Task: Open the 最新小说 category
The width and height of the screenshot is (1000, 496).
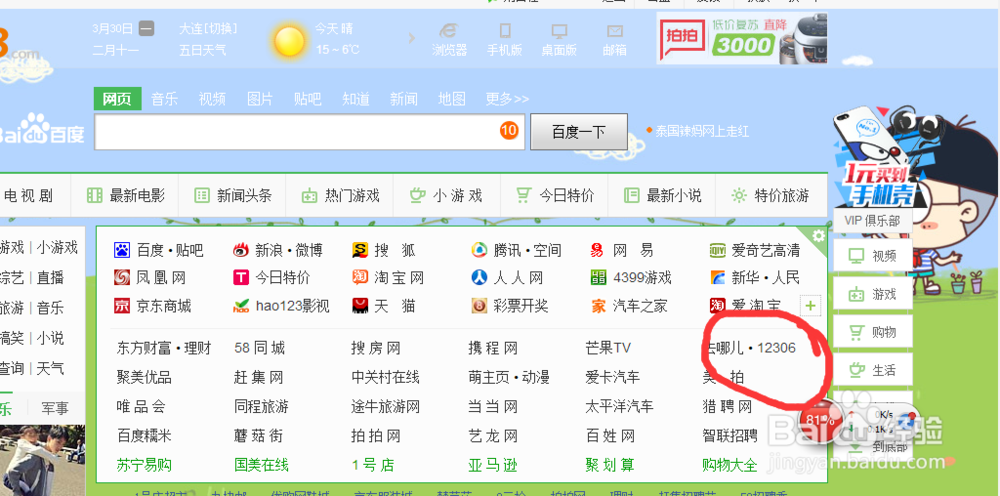Action: pos(663,196)
